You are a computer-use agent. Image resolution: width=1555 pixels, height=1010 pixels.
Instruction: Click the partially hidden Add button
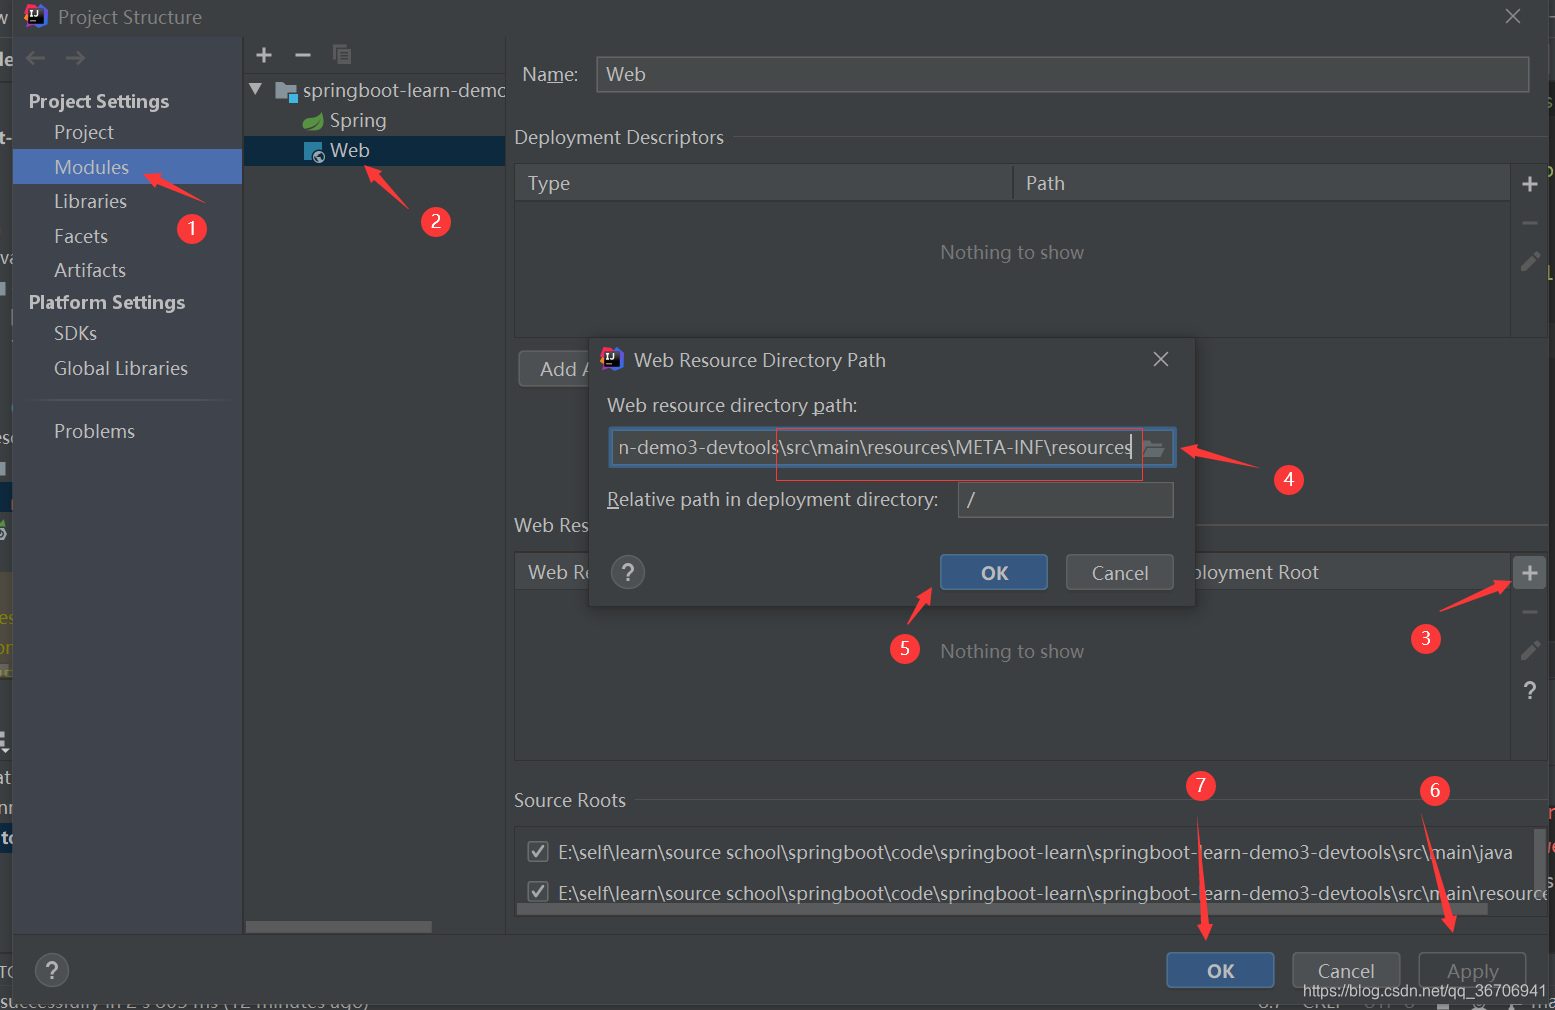coord(554,369)
